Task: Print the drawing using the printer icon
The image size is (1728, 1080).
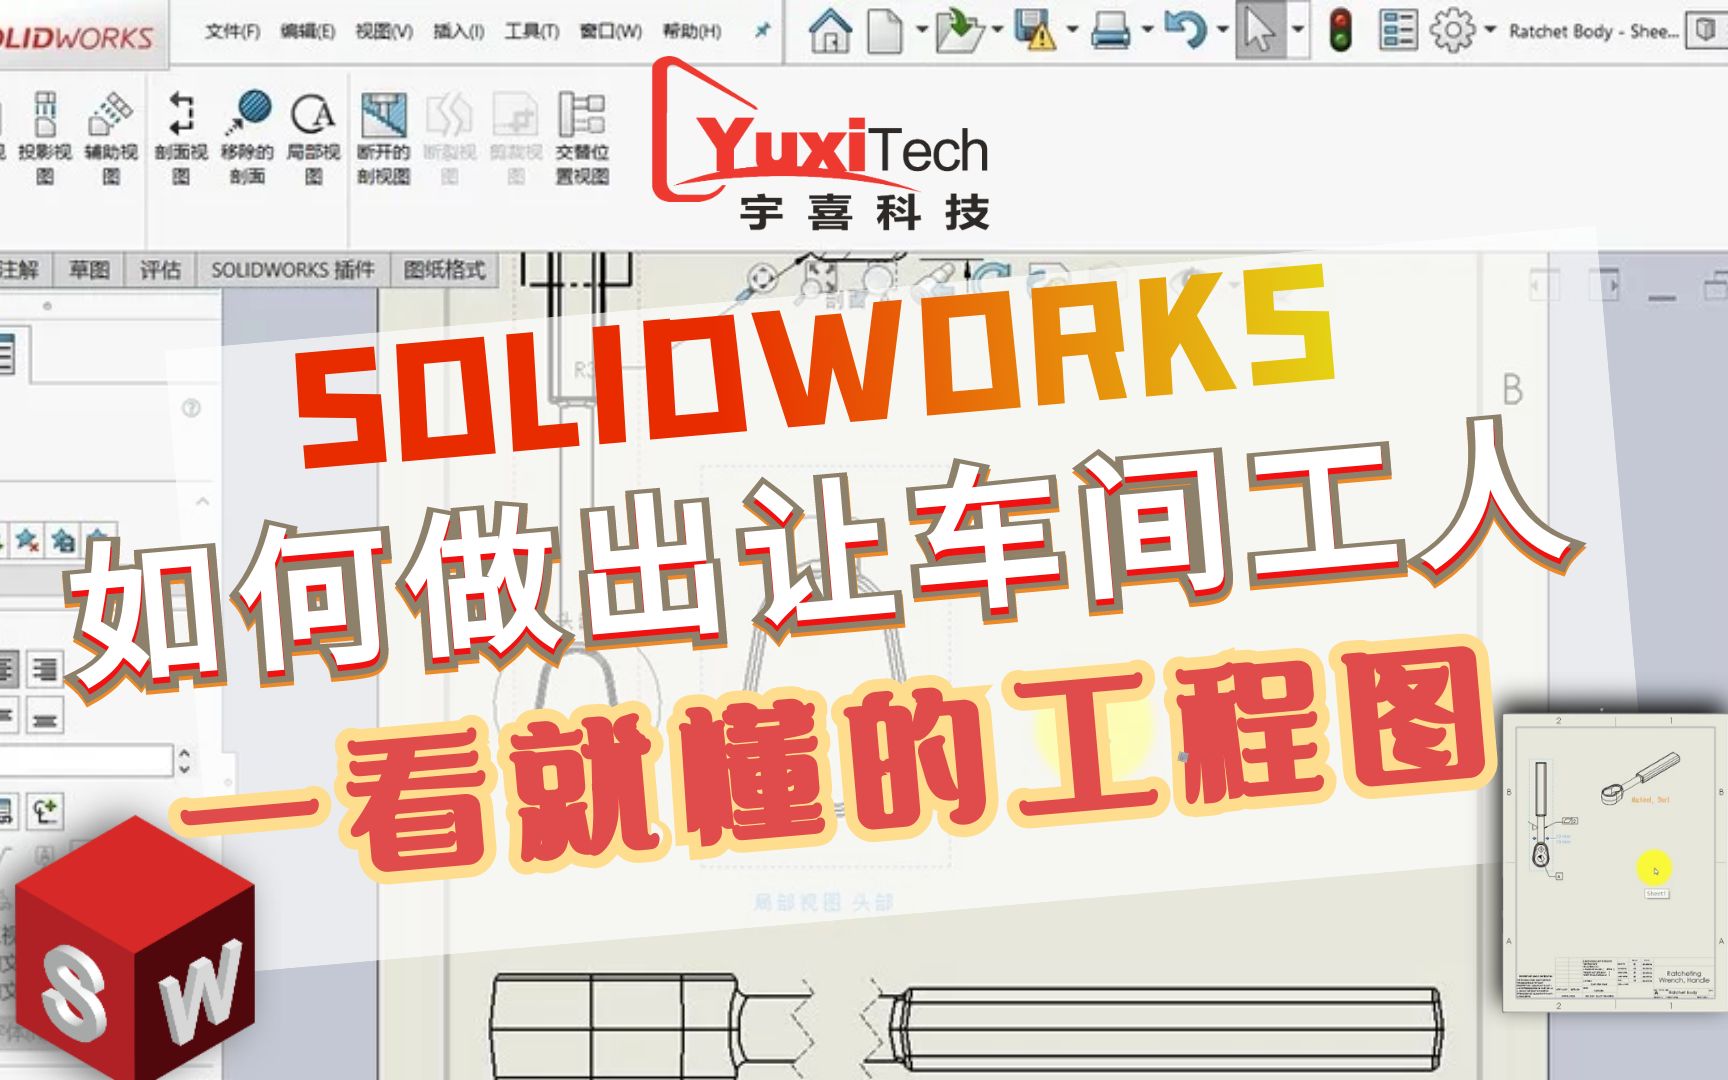Action: click(1110, 31)
